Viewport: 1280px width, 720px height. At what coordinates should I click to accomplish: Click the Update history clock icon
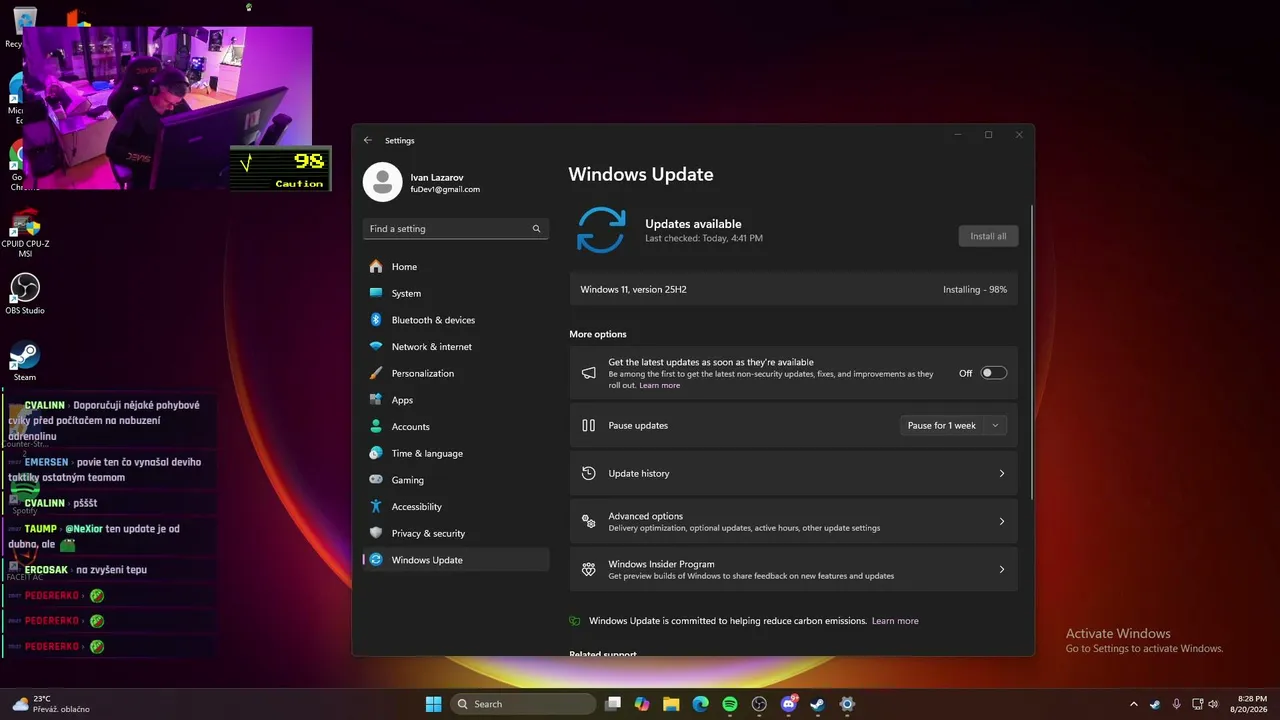coord(589,474)
